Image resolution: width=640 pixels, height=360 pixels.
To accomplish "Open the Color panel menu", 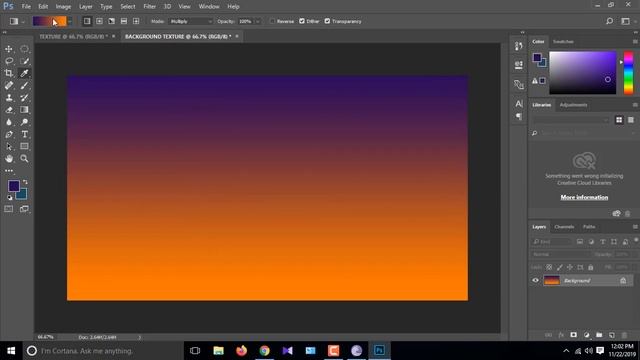I will coord(635,41).
